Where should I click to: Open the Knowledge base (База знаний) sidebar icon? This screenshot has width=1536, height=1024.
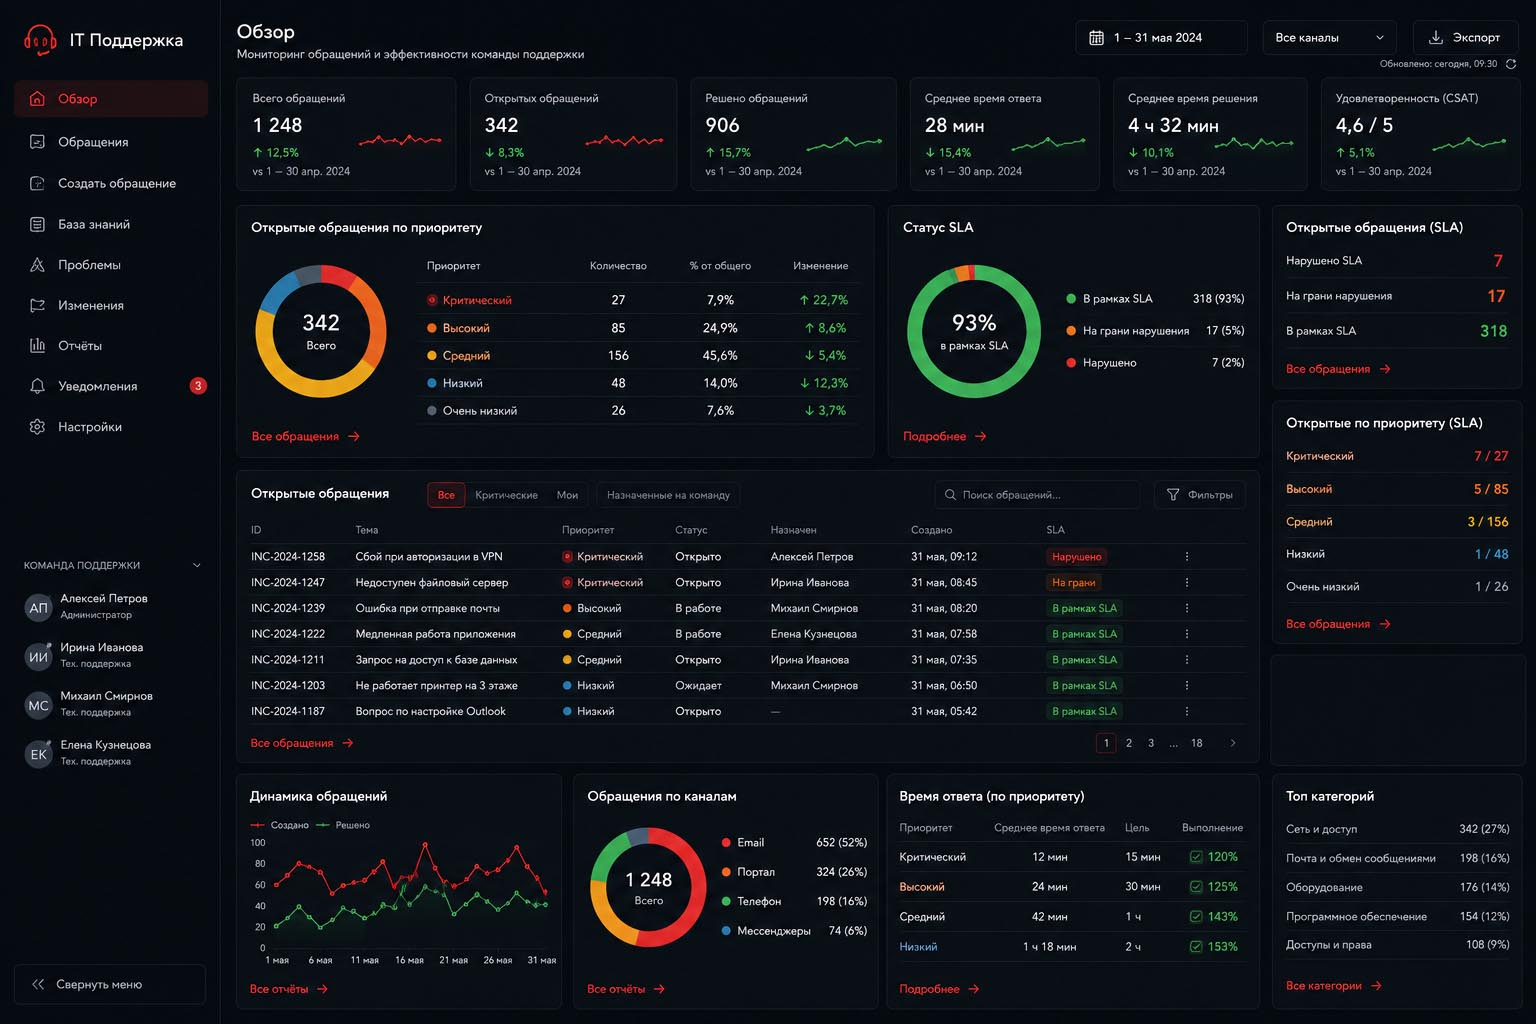click(37, 224)
